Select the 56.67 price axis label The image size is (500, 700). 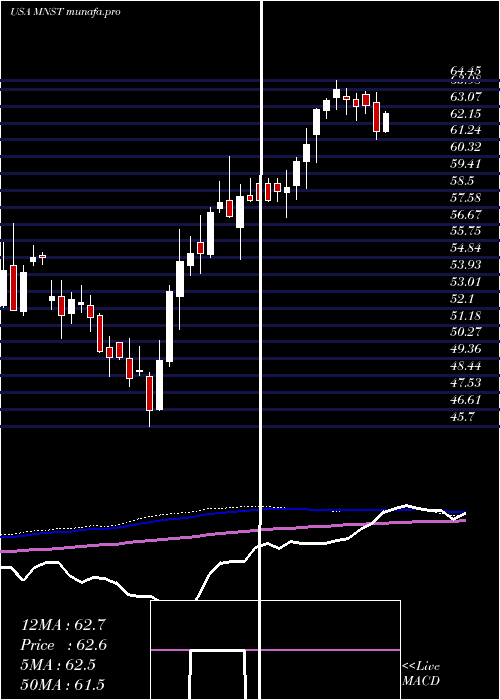point(466,214)
